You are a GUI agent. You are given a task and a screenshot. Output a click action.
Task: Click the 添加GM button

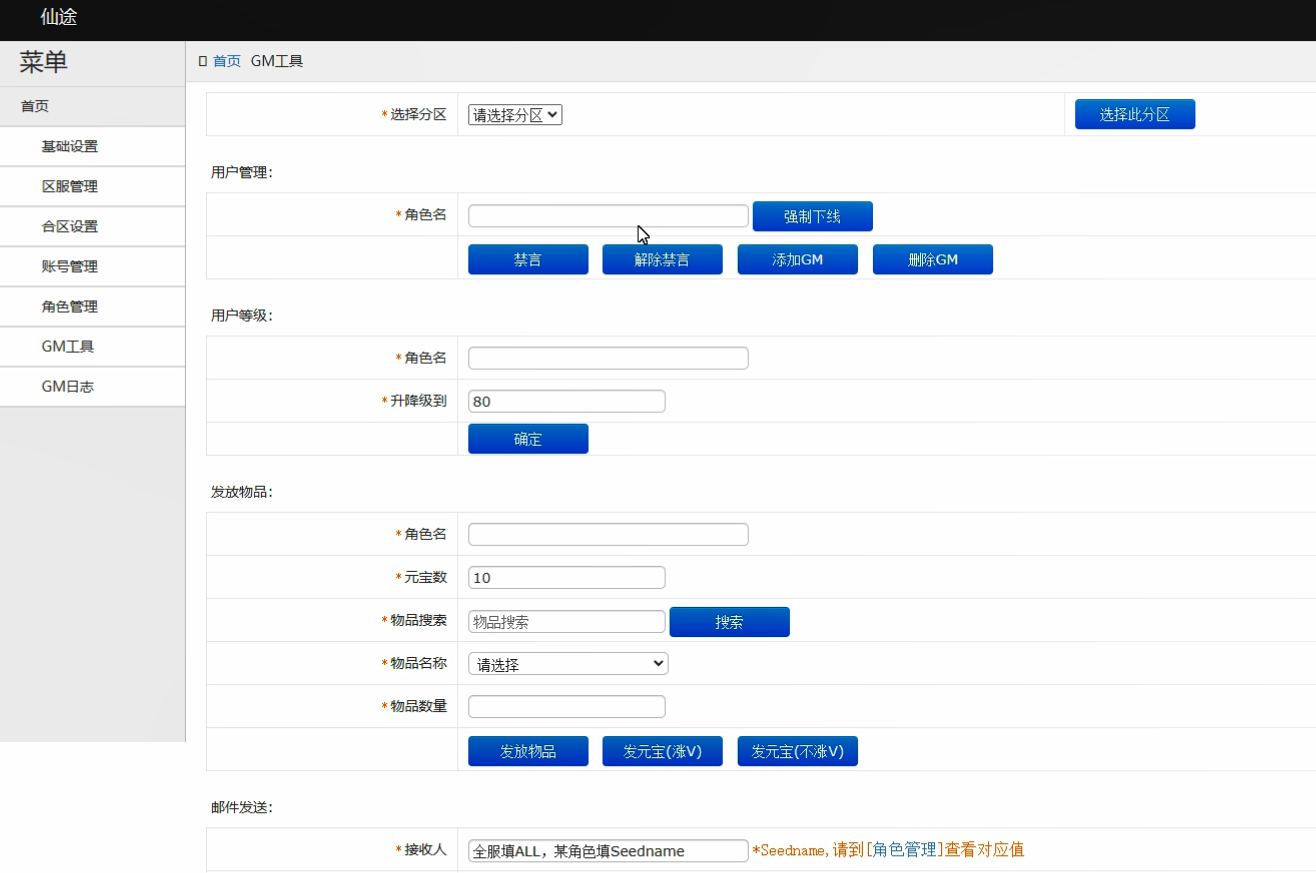click(x=797, y=260)
